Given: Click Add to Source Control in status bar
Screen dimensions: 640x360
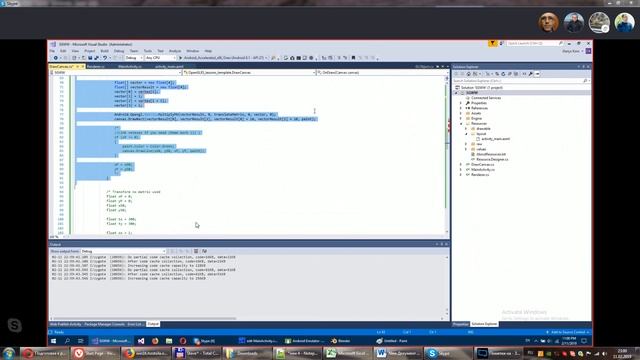Looking at the screenshot, I should coord(568,332).
